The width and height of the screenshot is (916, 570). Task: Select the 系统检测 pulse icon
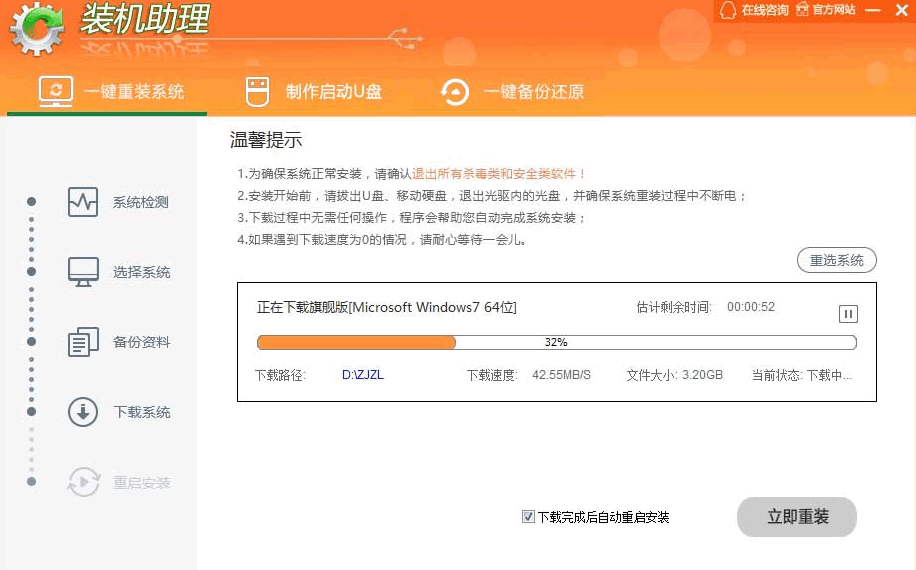point(83,202)
